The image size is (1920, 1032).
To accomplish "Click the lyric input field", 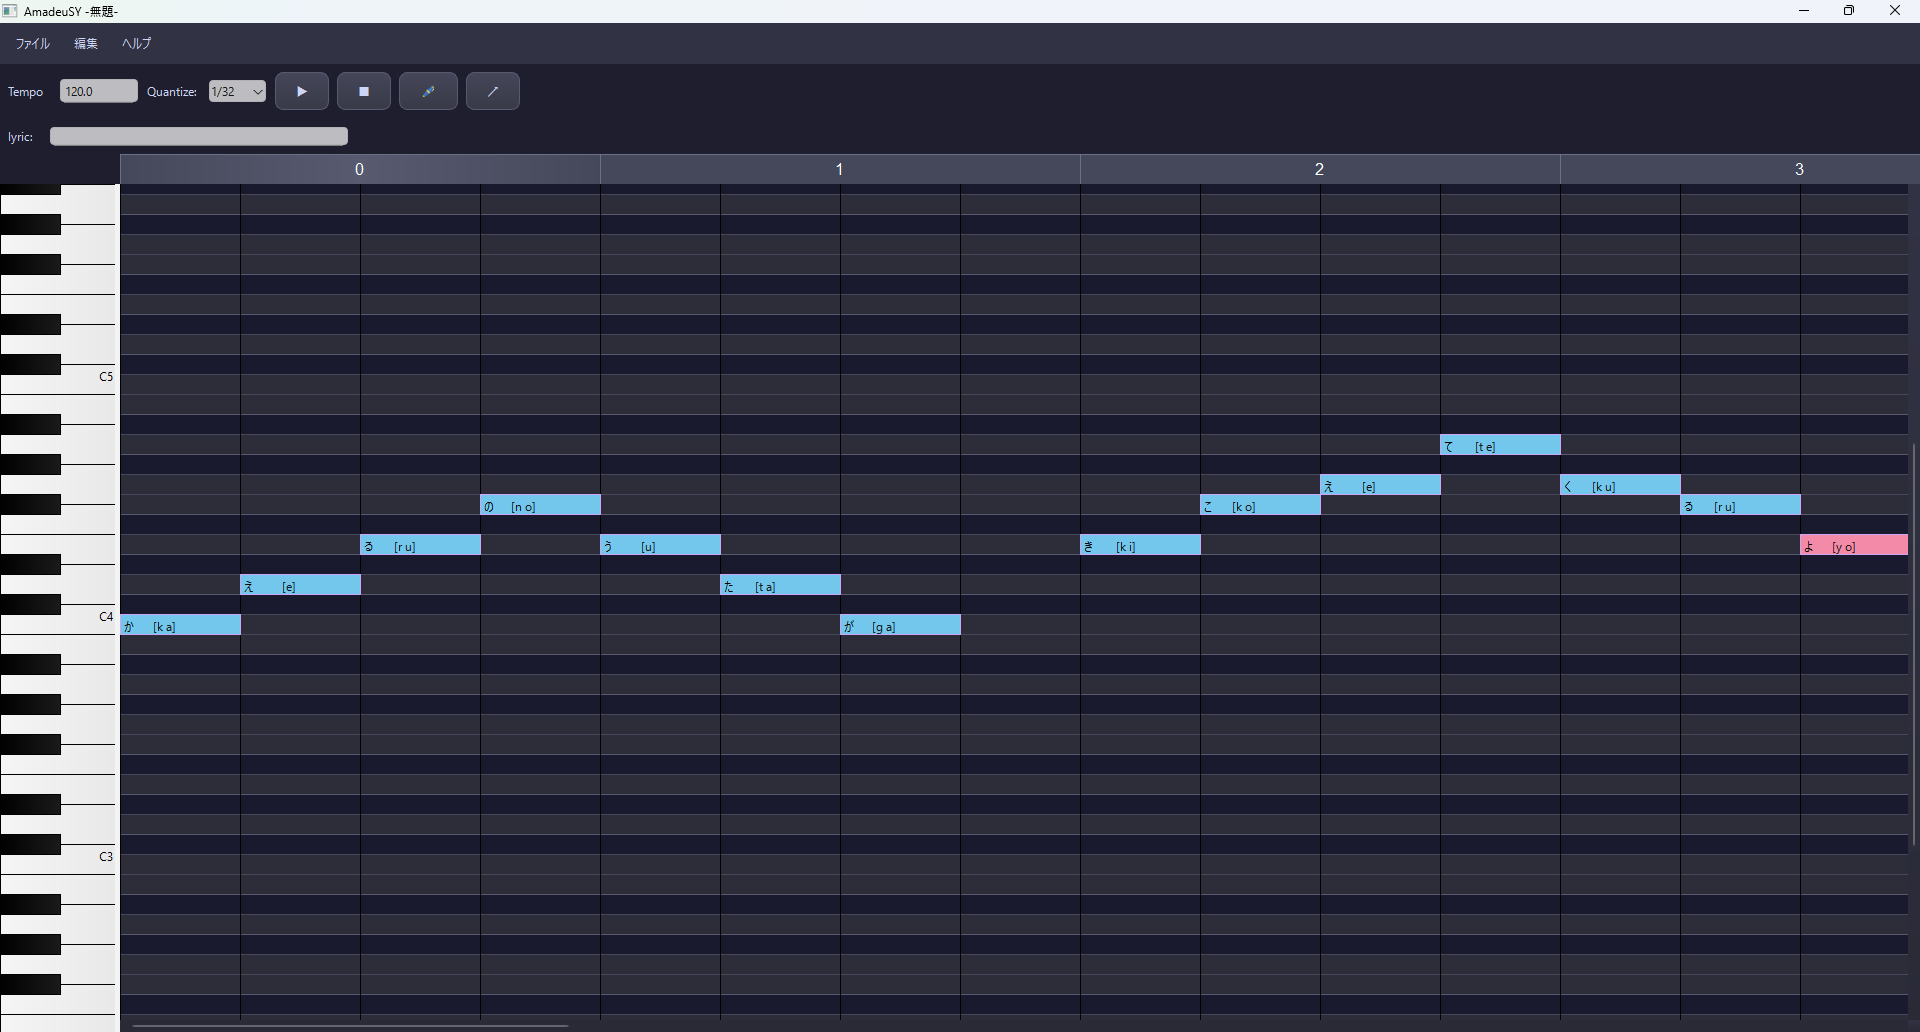I will (198, 136).
